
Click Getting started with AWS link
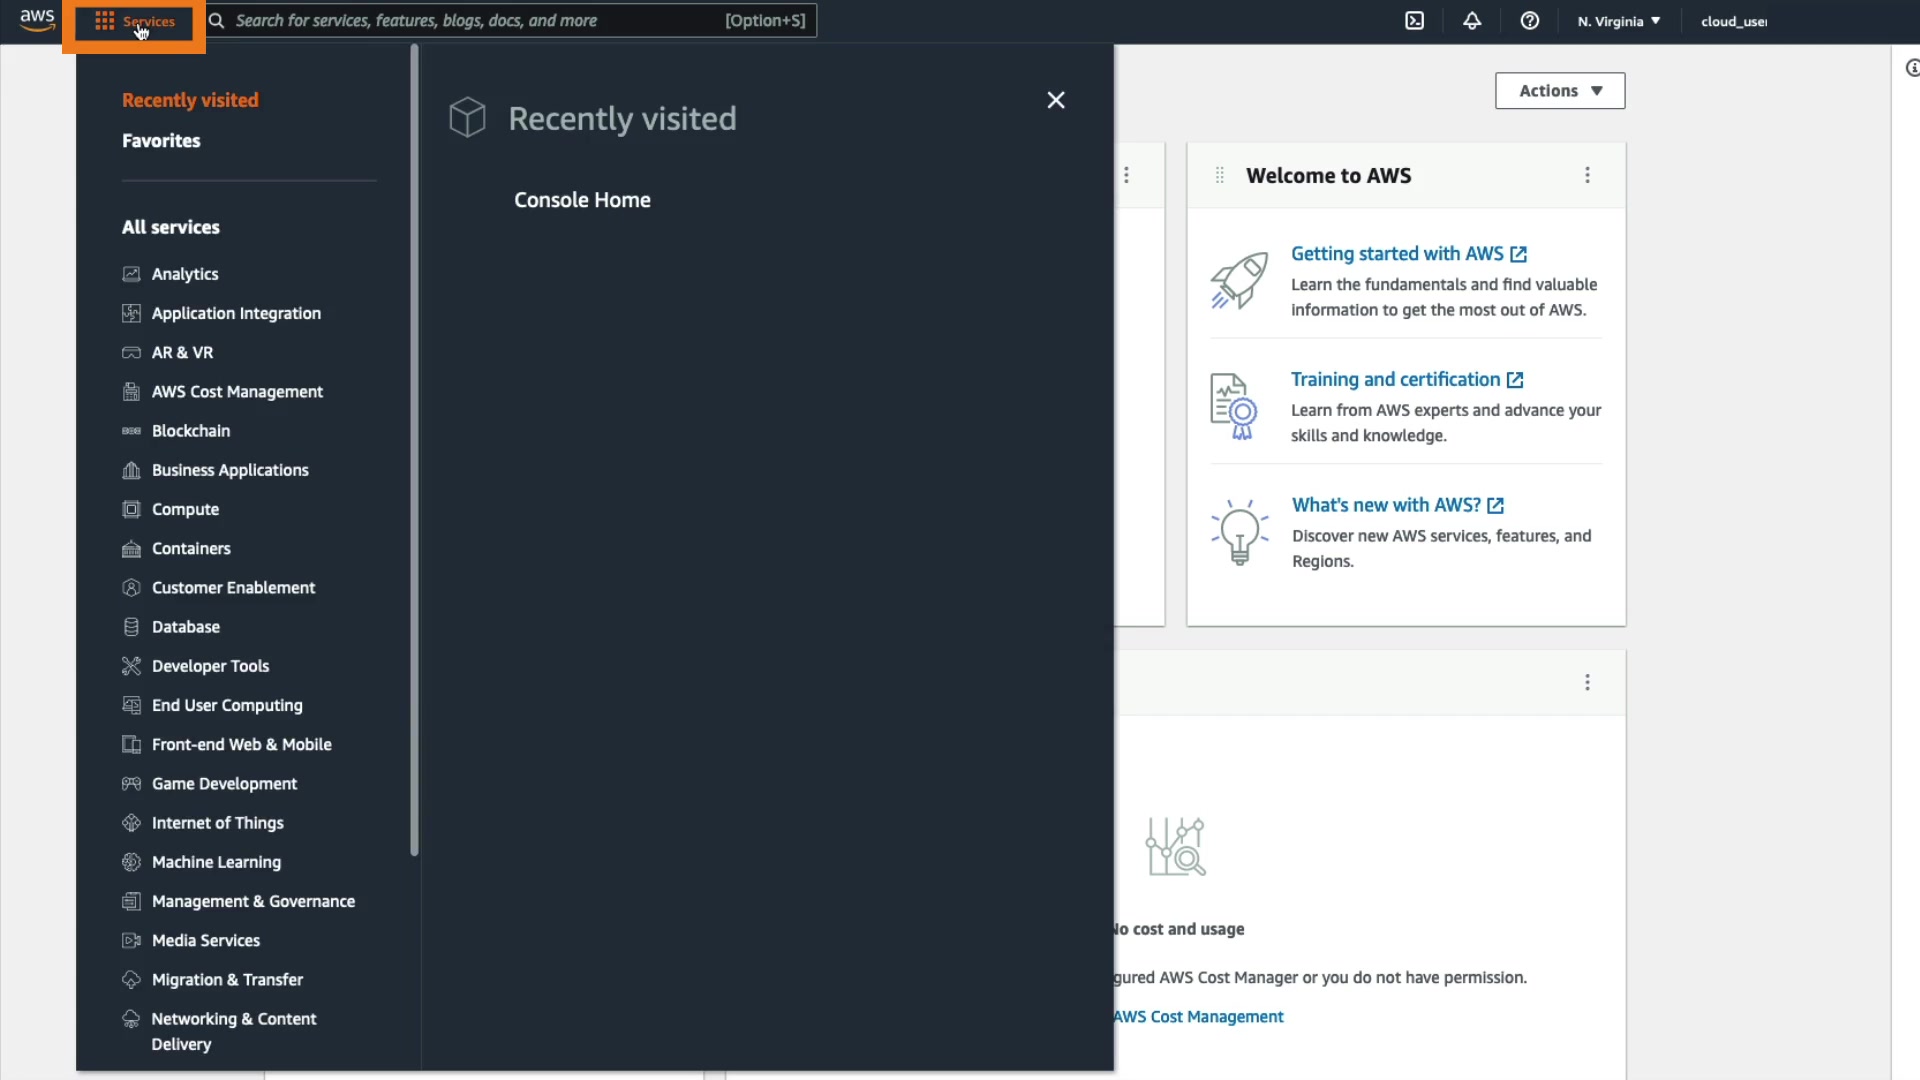click(1396, 254)
